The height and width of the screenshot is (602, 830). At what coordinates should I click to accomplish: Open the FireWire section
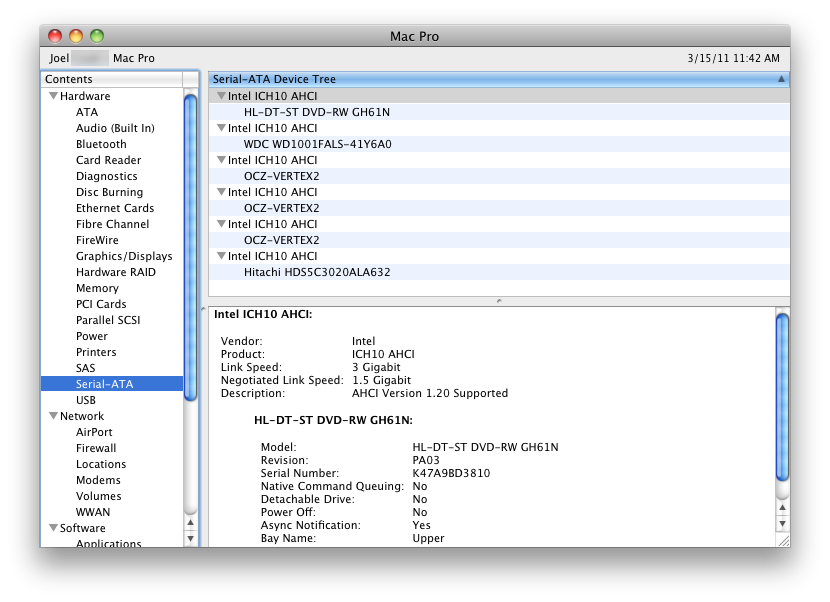click(97, 240)
